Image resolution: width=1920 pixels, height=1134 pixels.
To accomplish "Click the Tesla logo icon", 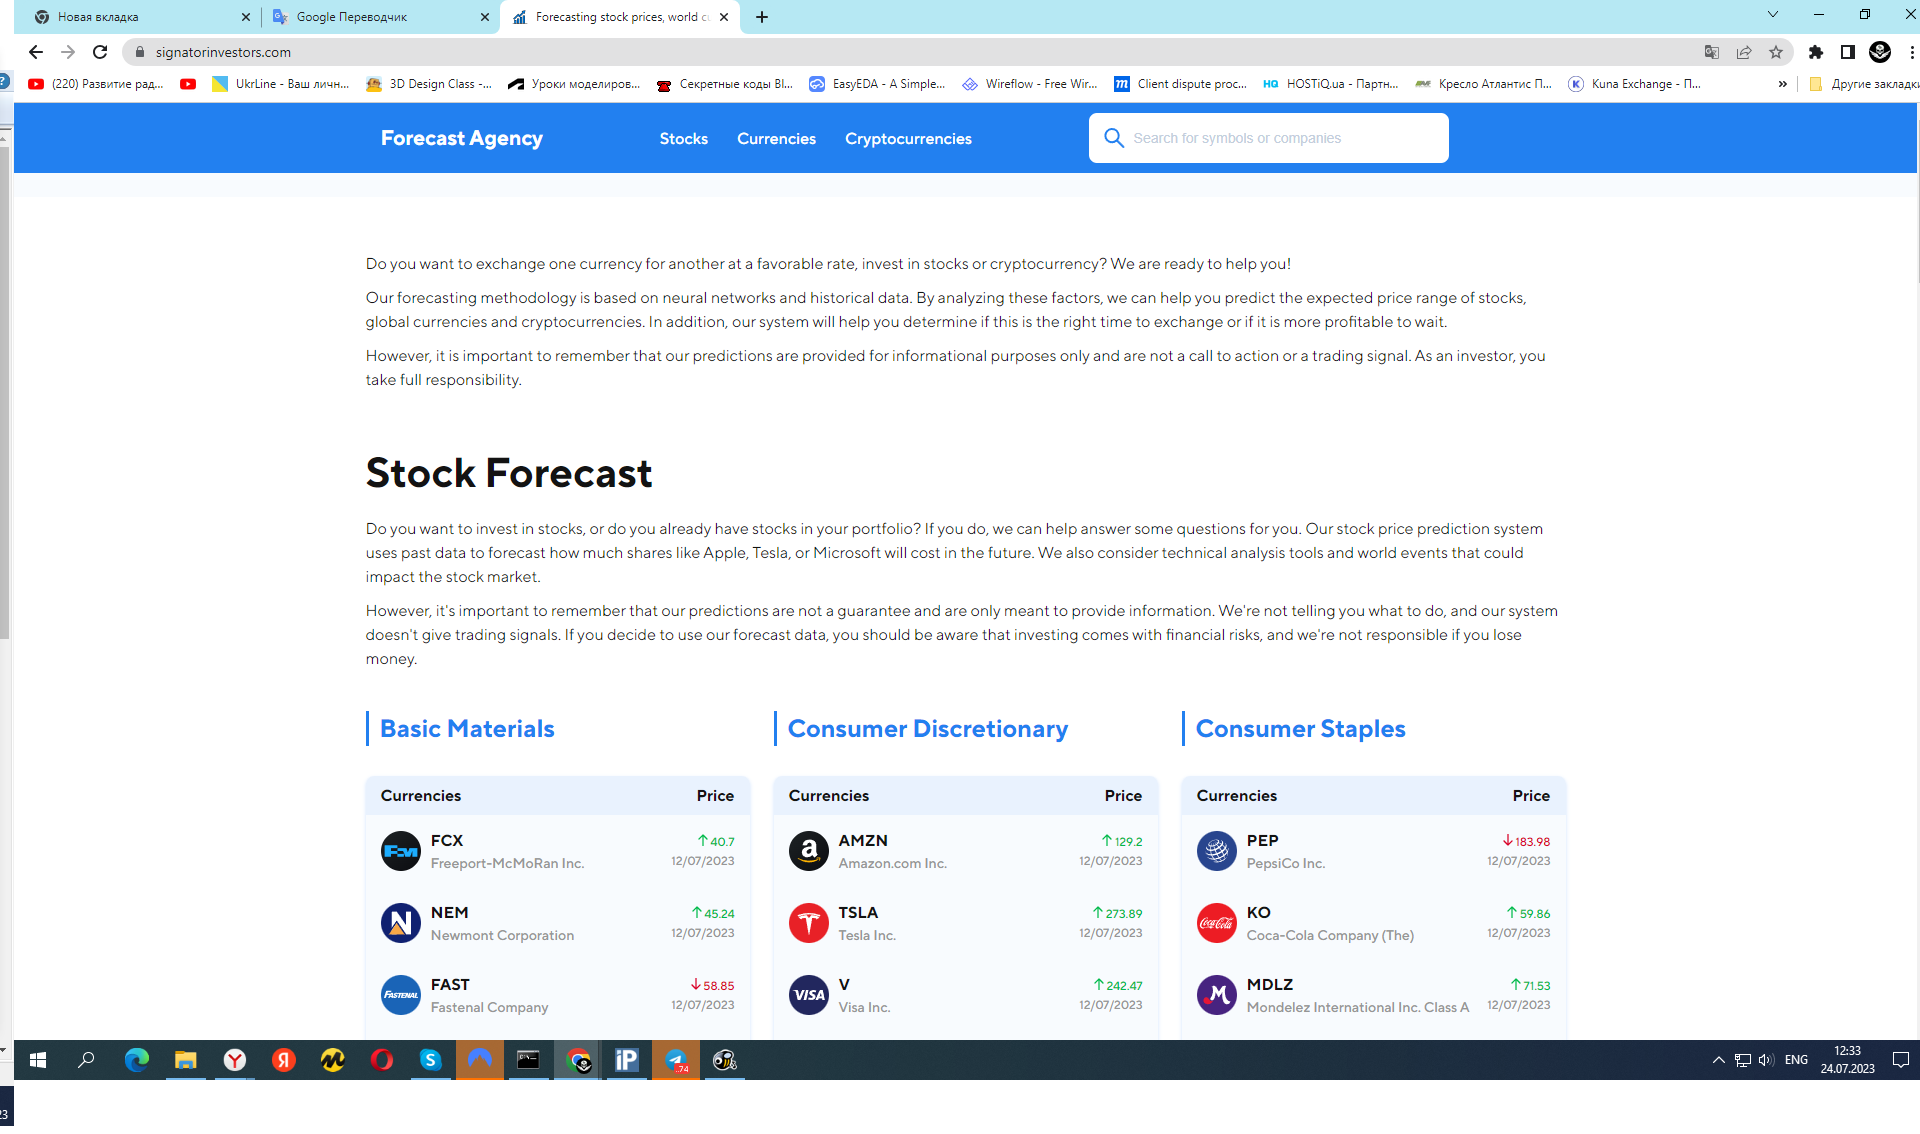I will click(809, 923).
